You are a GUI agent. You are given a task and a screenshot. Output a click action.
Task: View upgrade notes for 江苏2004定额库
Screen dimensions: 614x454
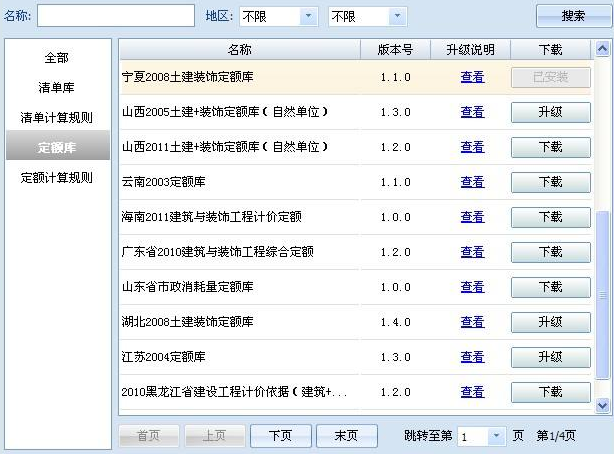point(473,357)
